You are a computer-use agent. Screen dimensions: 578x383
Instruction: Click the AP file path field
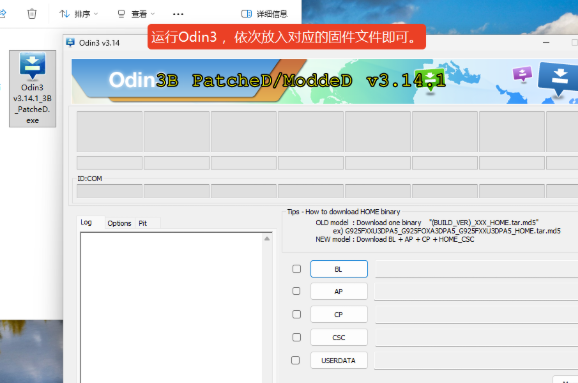(476, 292)
